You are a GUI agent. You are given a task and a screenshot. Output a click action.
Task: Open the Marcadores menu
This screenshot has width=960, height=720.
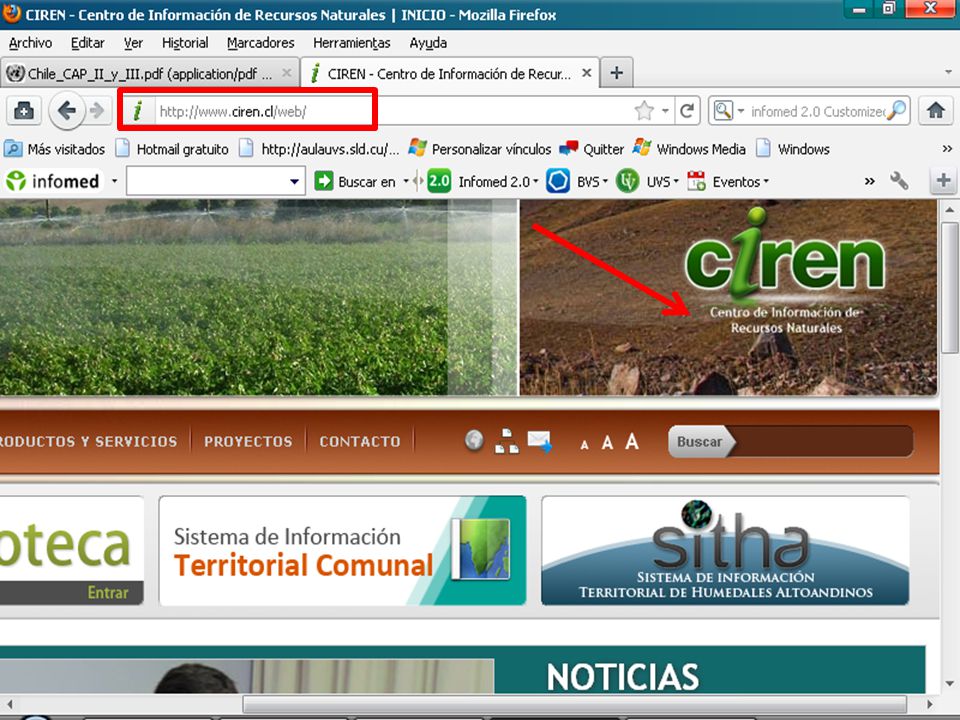tap(260, 43)
